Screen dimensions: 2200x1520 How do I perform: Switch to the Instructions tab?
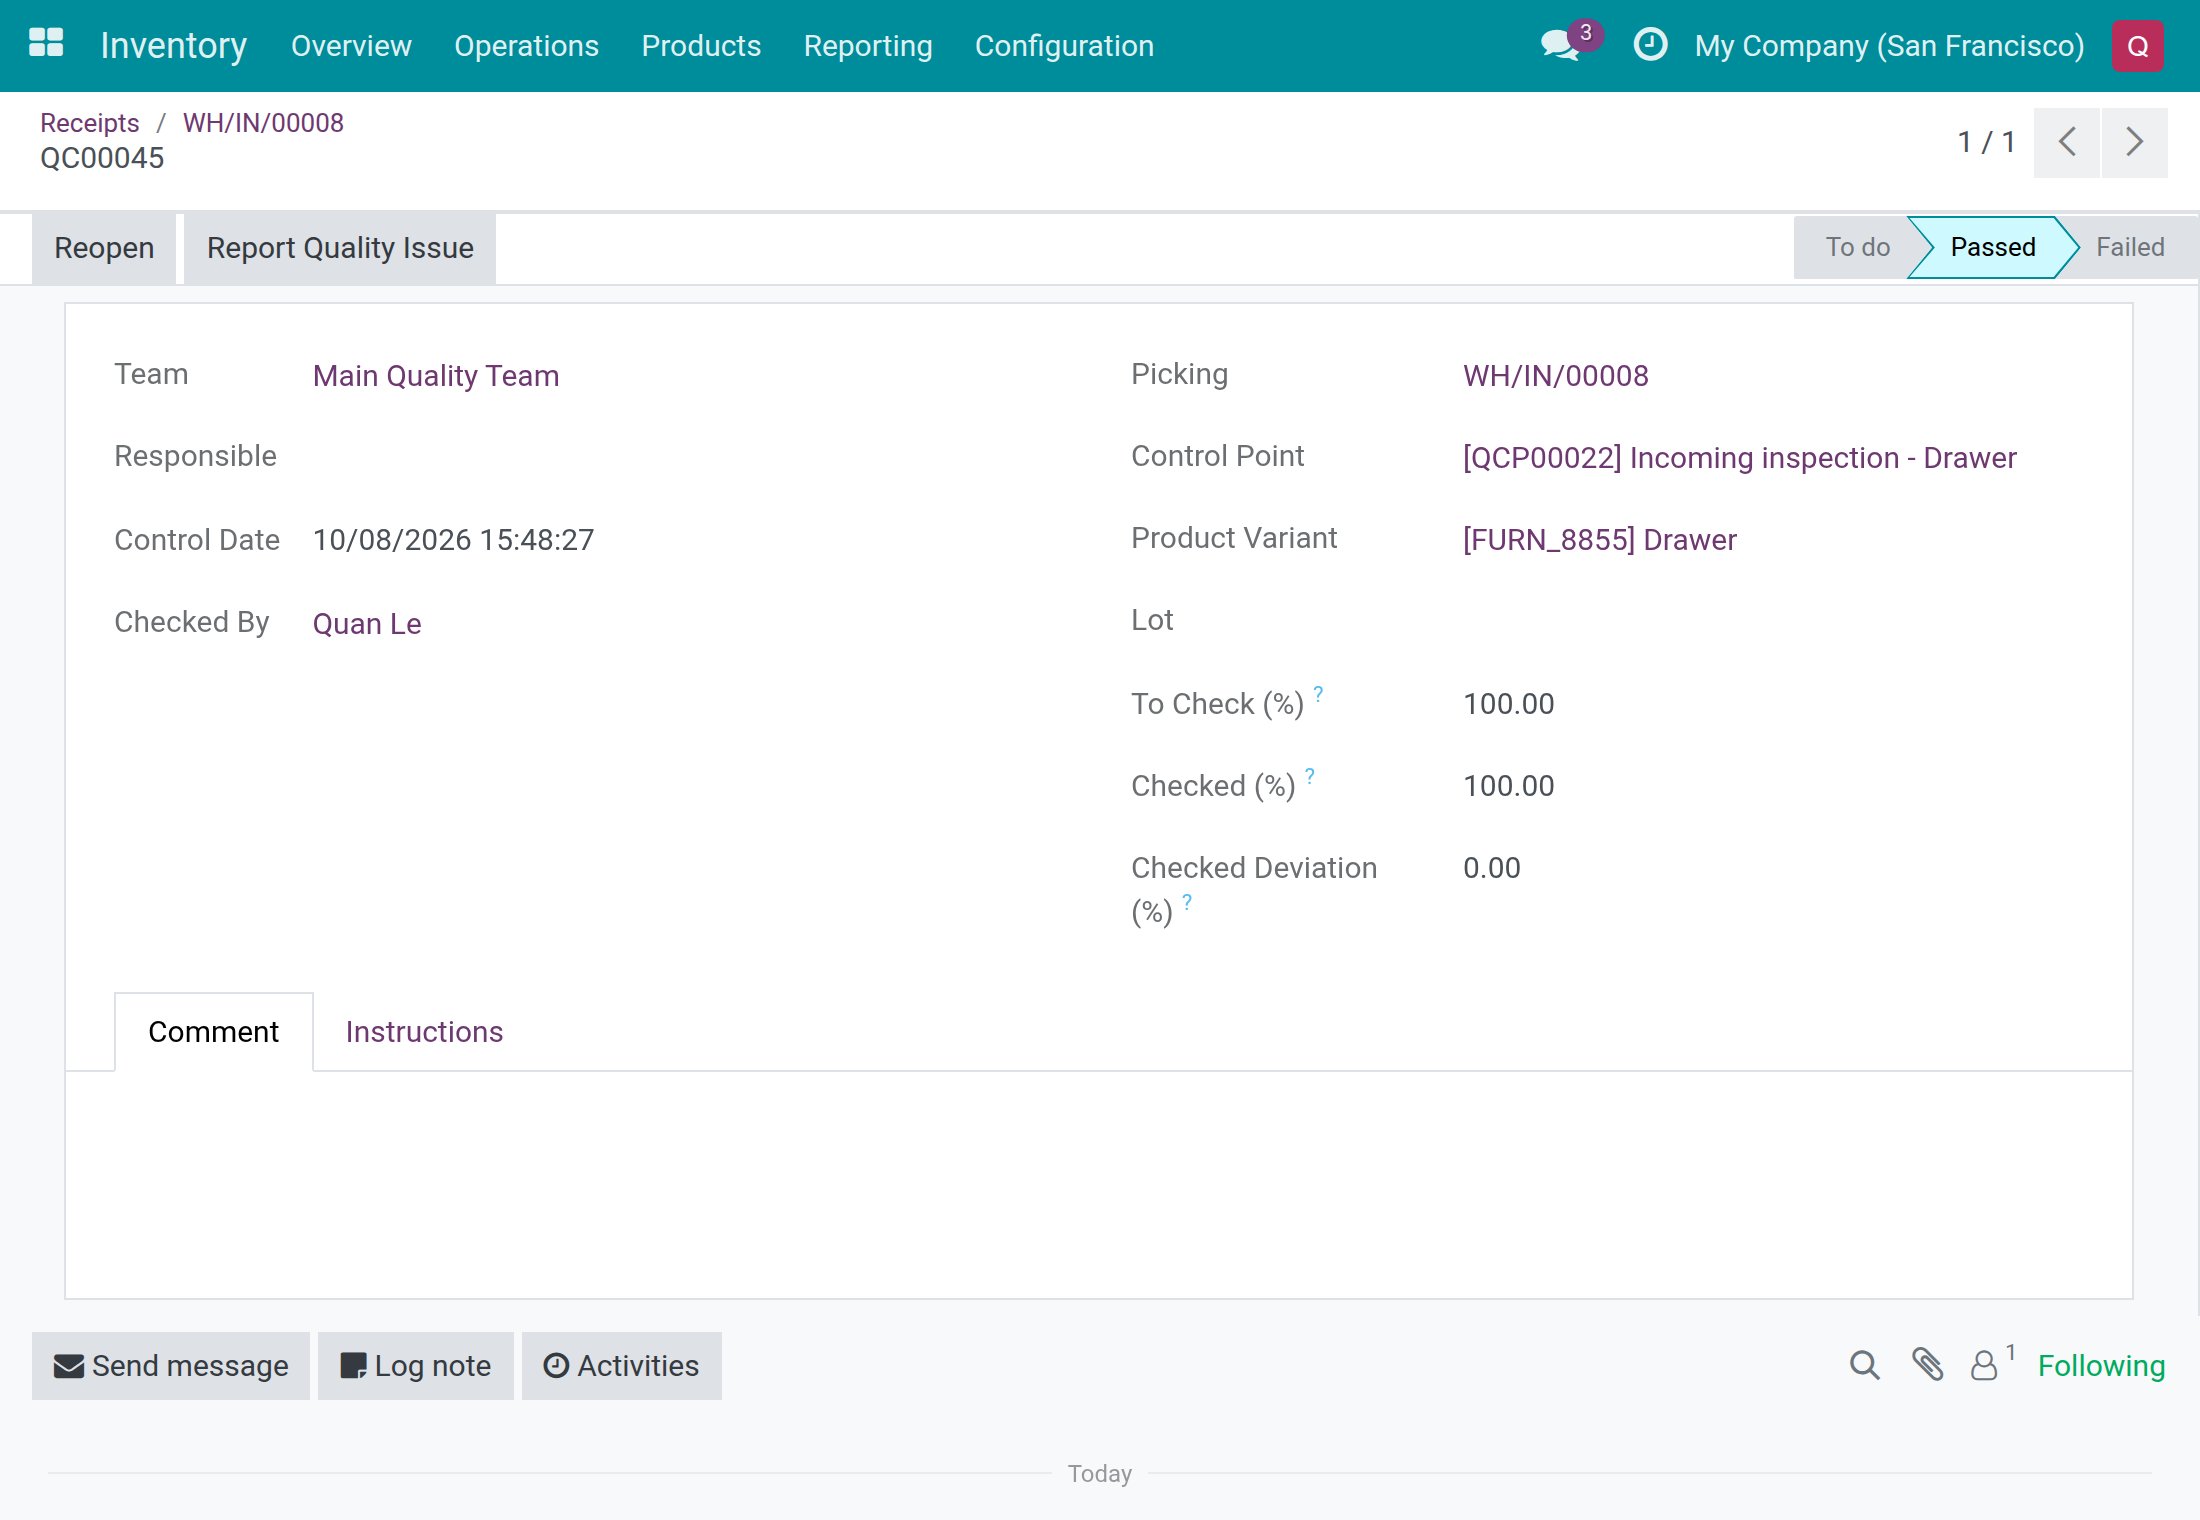[x=424, y=1032]
